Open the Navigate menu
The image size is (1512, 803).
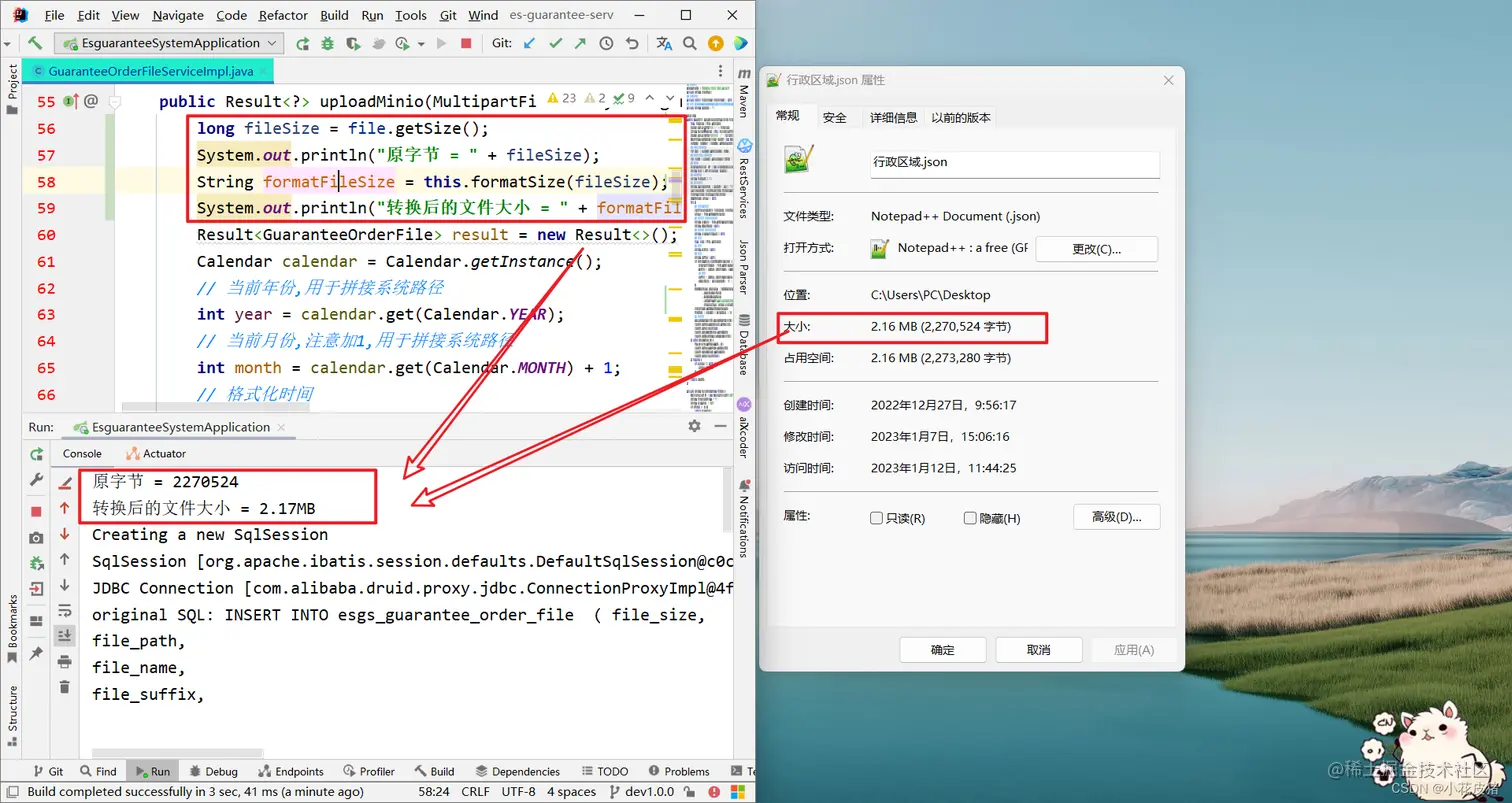coord(177,15)
